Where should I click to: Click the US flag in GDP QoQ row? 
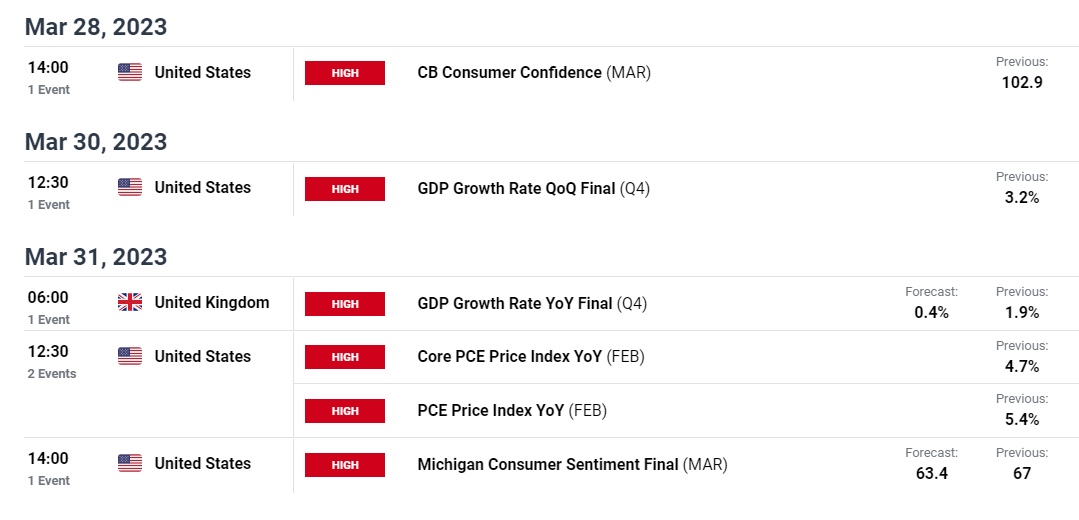(x=129, y=187)
